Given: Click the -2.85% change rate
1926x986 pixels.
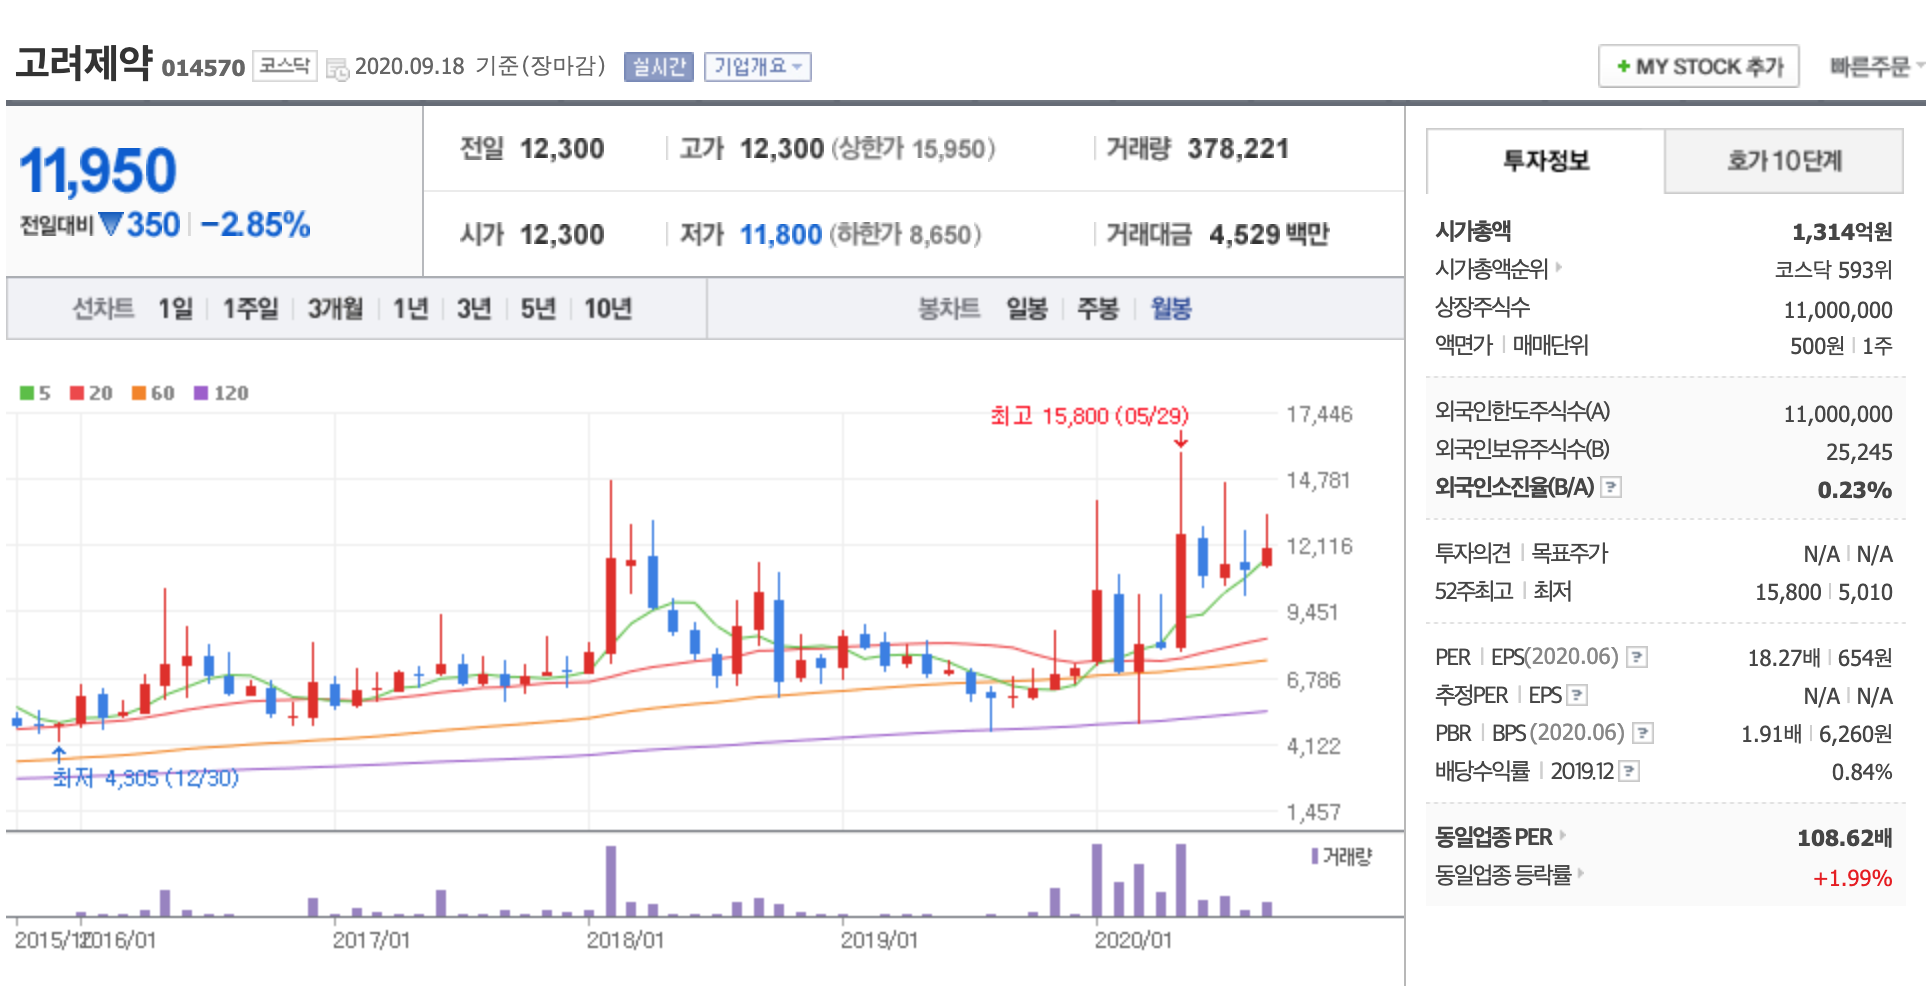Looking at the screenshot, I should pyautogui.click(x=255, y=224).
